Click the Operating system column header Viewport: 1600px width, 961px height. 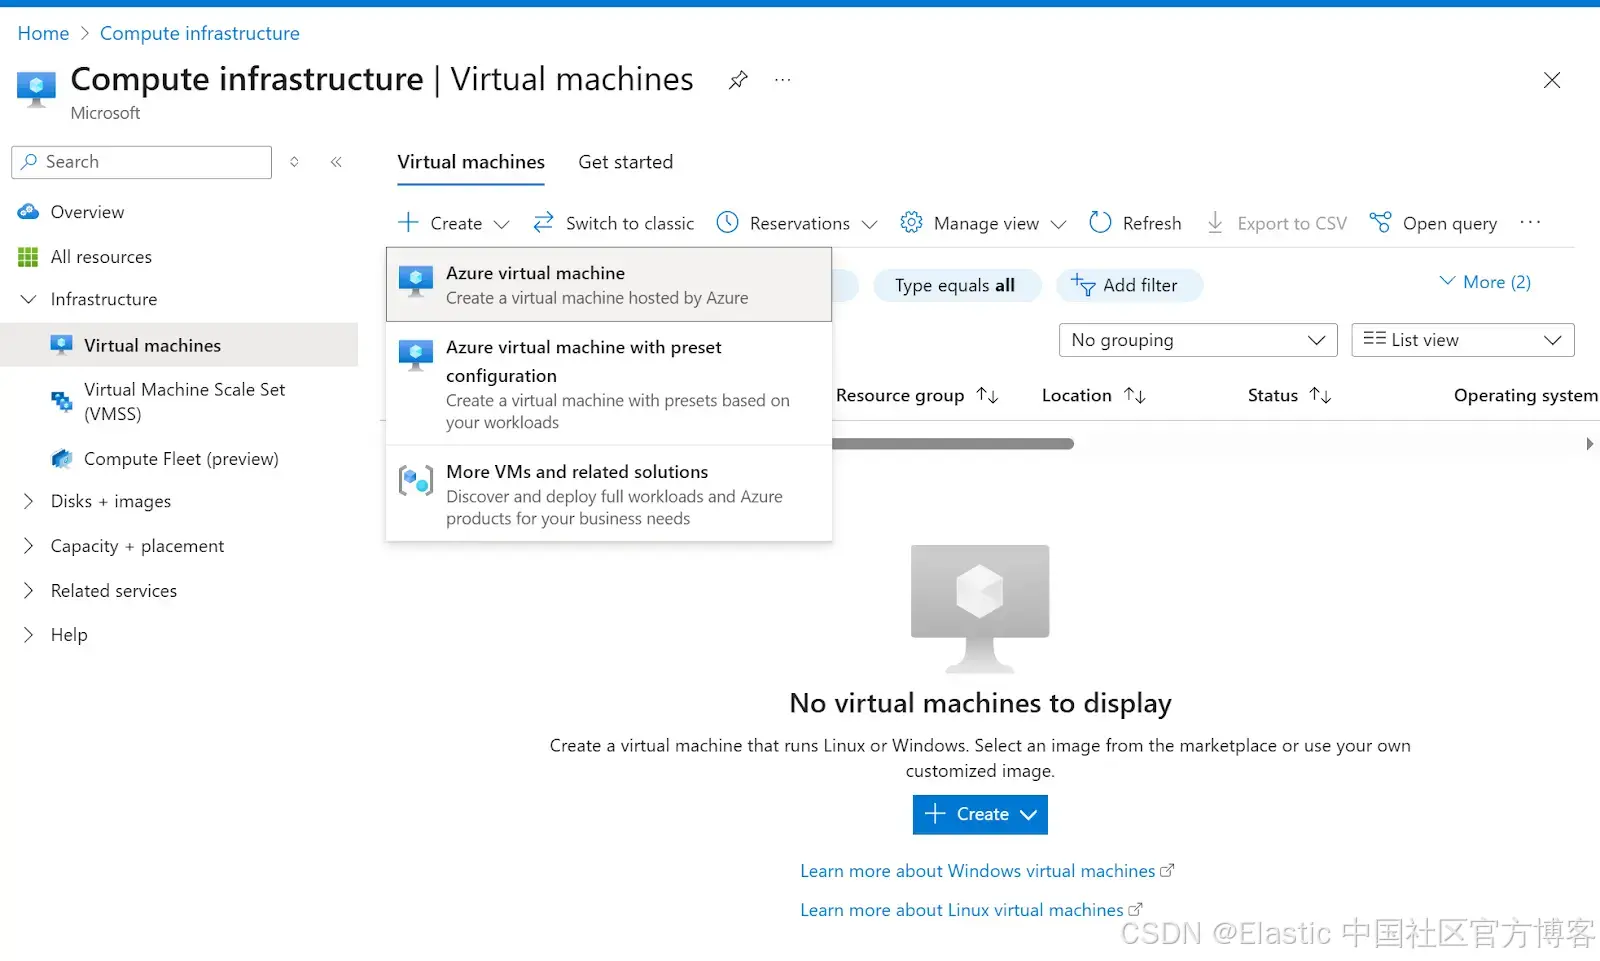point(1526,396)
